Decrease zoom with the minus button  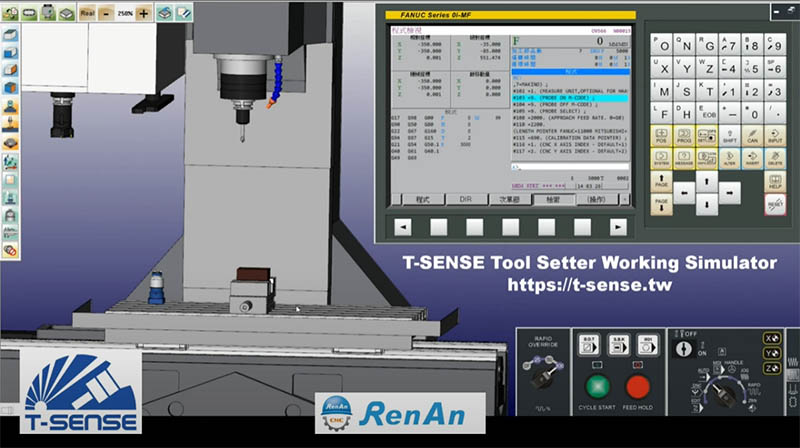click(x=106, y=13)
